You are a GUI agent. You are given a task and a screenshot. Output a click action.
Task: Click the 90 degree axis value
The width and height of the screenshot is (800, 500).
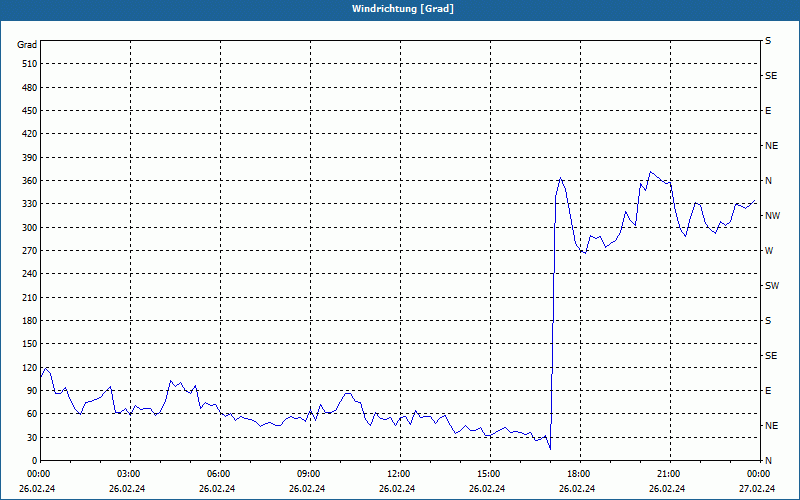[x=32, y=391]
